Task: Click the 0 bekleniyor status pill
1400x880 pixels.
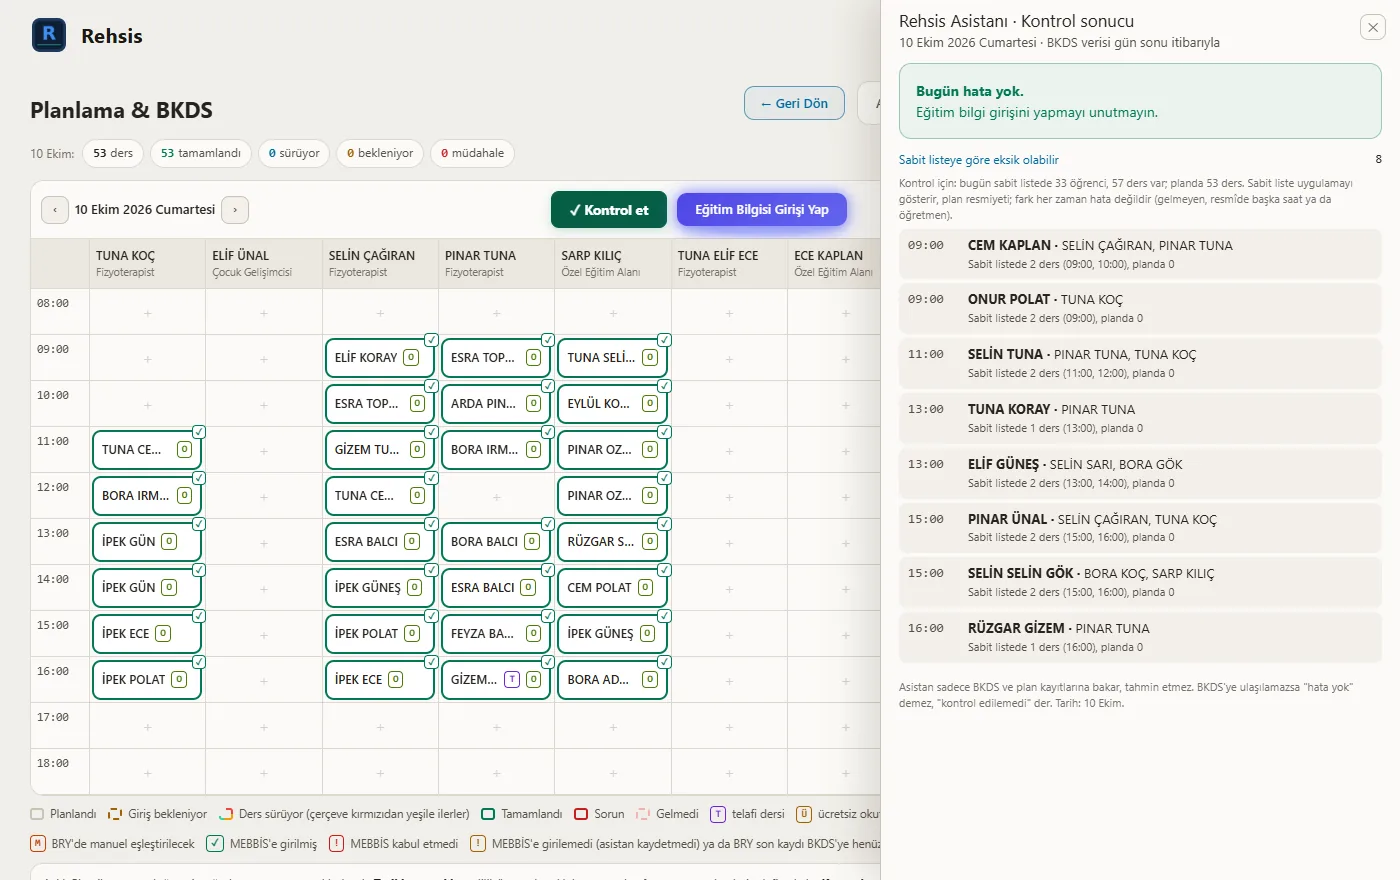Action: [x=380, y=153]
